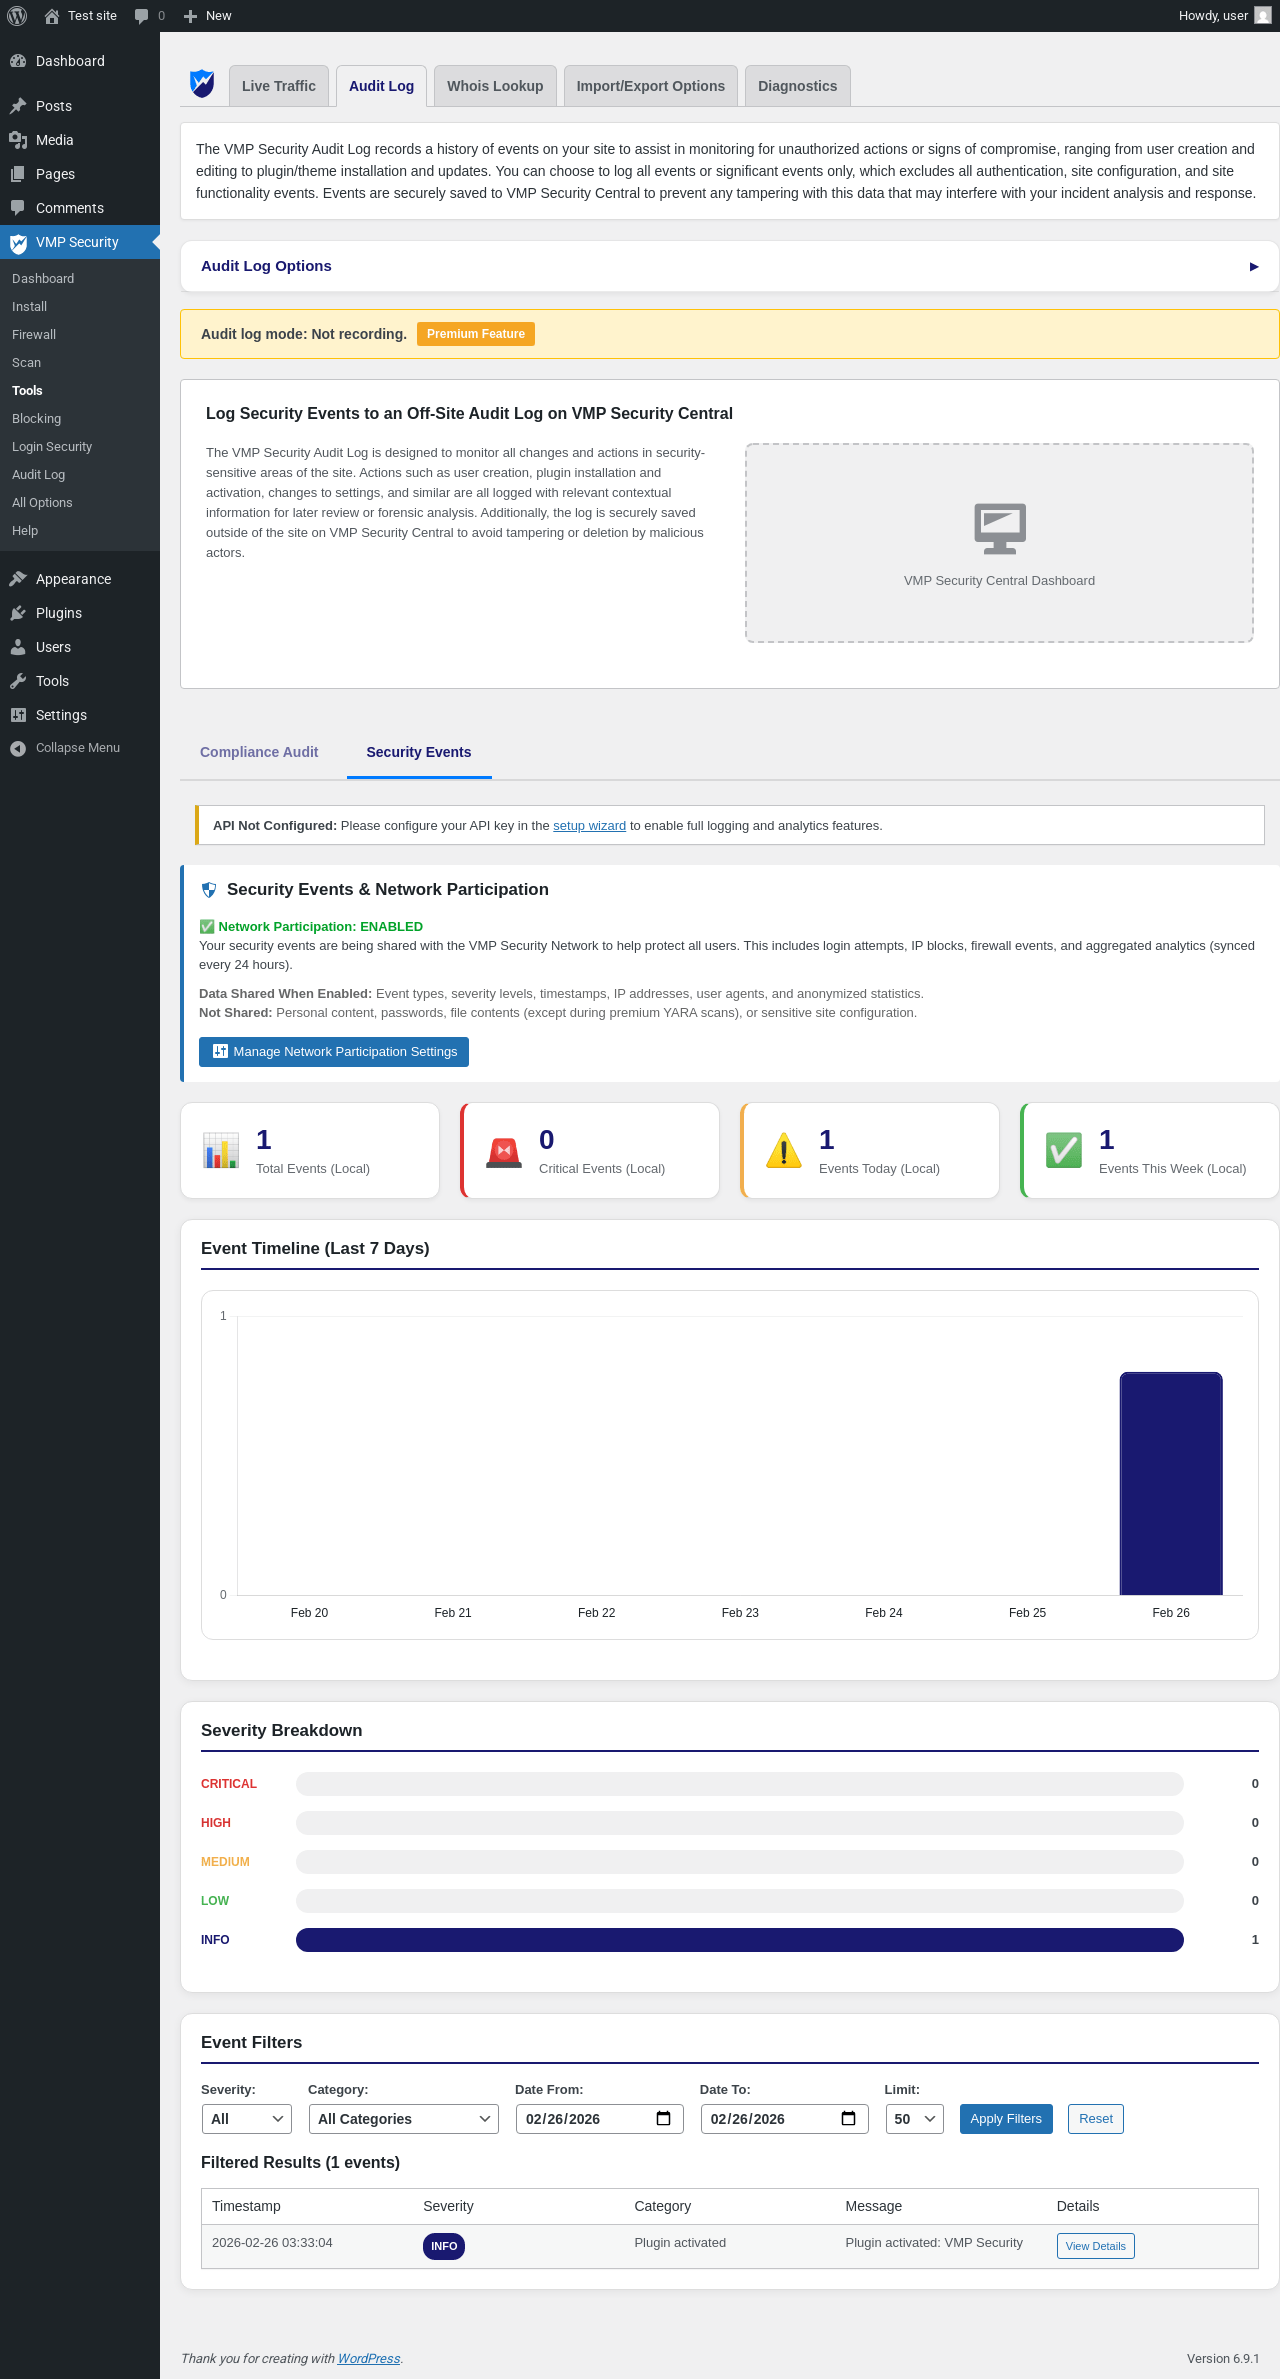Click the yellow warning Events Today icon
Image resolution: width=1280 pixels, height=2379 pixels.
(784, 1151)
